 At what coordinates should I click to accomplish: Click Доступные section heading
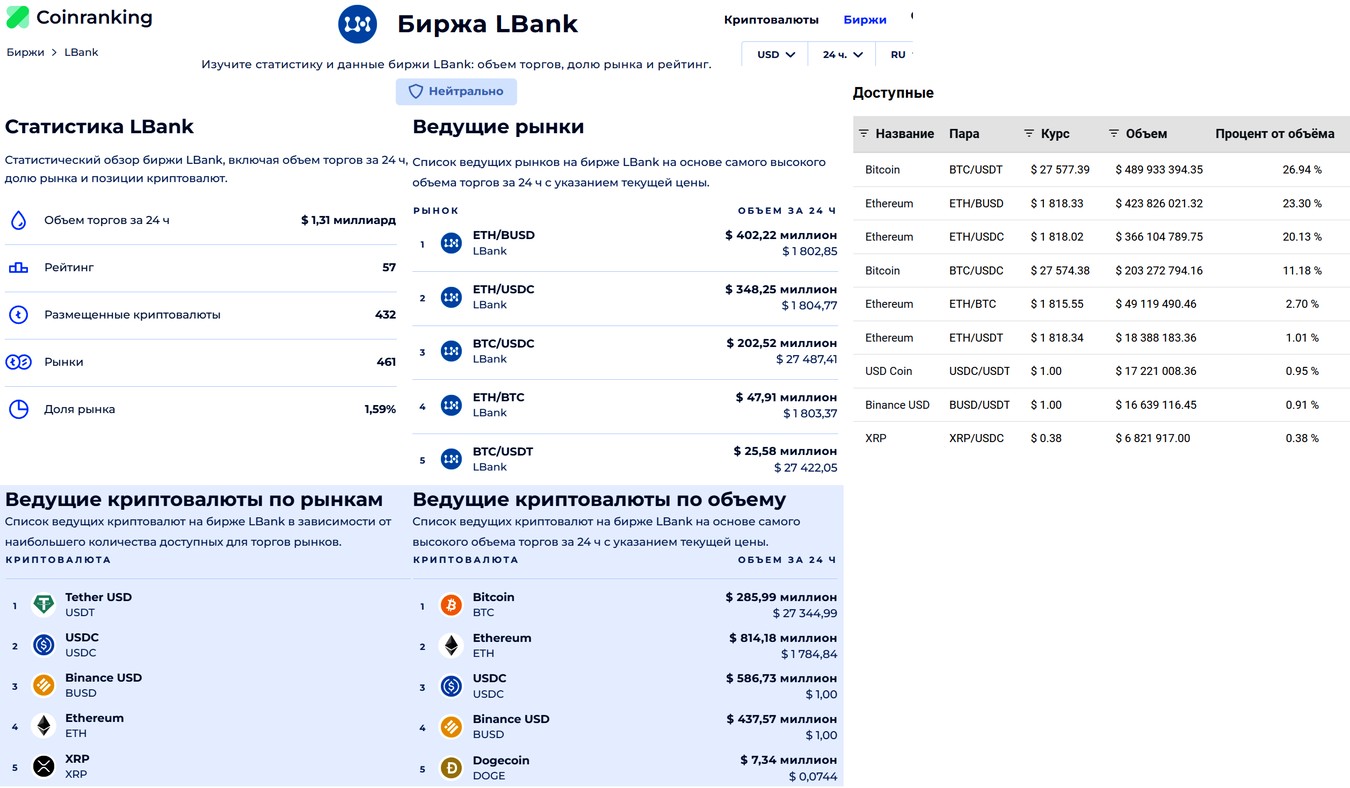(x=893, y=93)
